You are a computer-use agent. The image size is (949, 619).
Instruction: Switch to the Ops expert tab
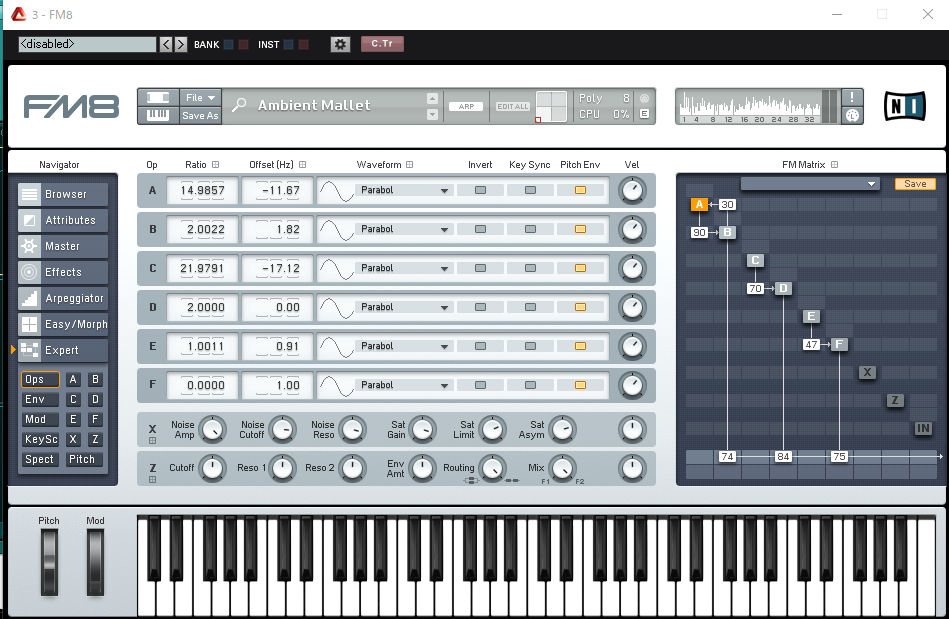pyautogui.click(x=40, y=379)
